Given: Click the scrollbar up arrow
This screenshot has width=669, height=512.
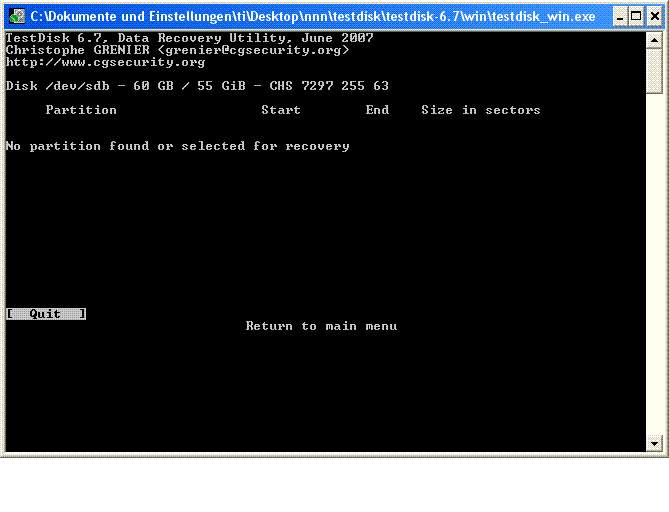Looking at the screenshot, I should point(654,41).
